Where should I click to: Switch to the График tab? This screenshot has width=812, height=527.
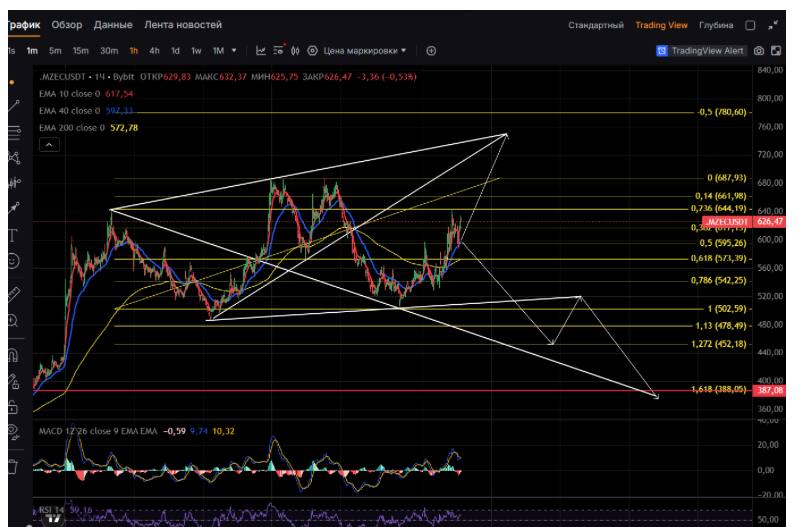(24, 25)
